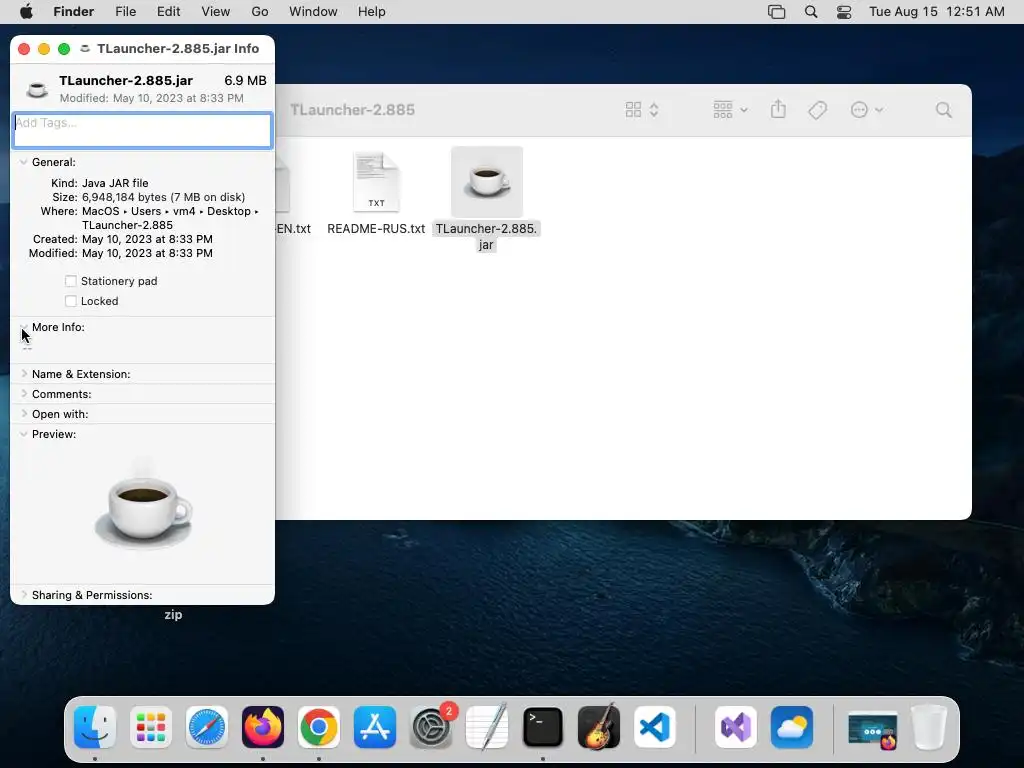Click the coffee cup preview image
Viewport: 1024px width, 768px height.
point(143,508)
